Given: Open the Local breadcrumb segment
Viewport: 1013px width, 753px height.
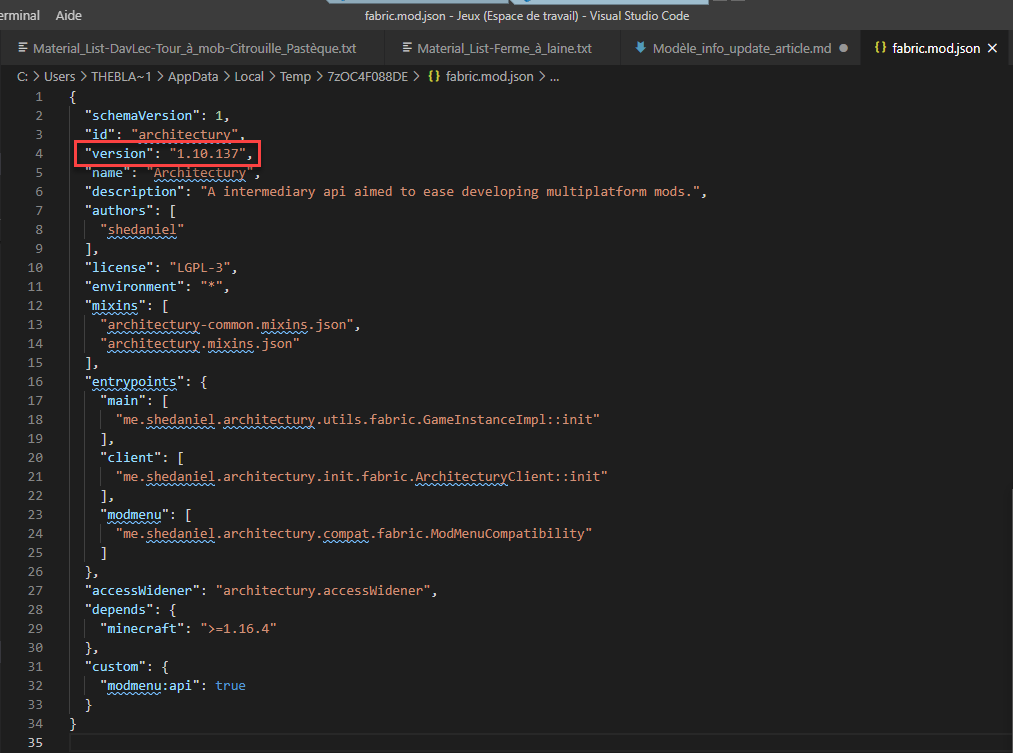Looking at the screenshot, I should pos(249,77).
